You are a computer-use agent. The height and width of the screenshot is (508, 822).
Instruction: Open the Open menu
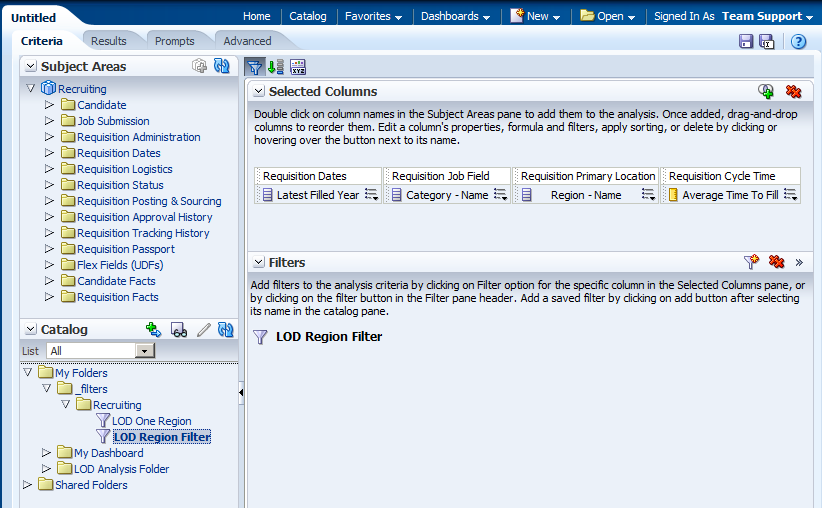[607, 16]
